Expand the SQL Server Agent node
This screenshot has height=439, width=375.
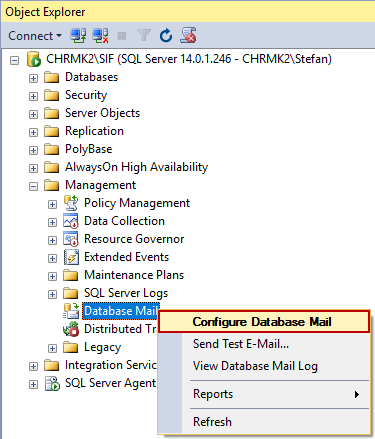pyautogui.click(x=33, y=384)
